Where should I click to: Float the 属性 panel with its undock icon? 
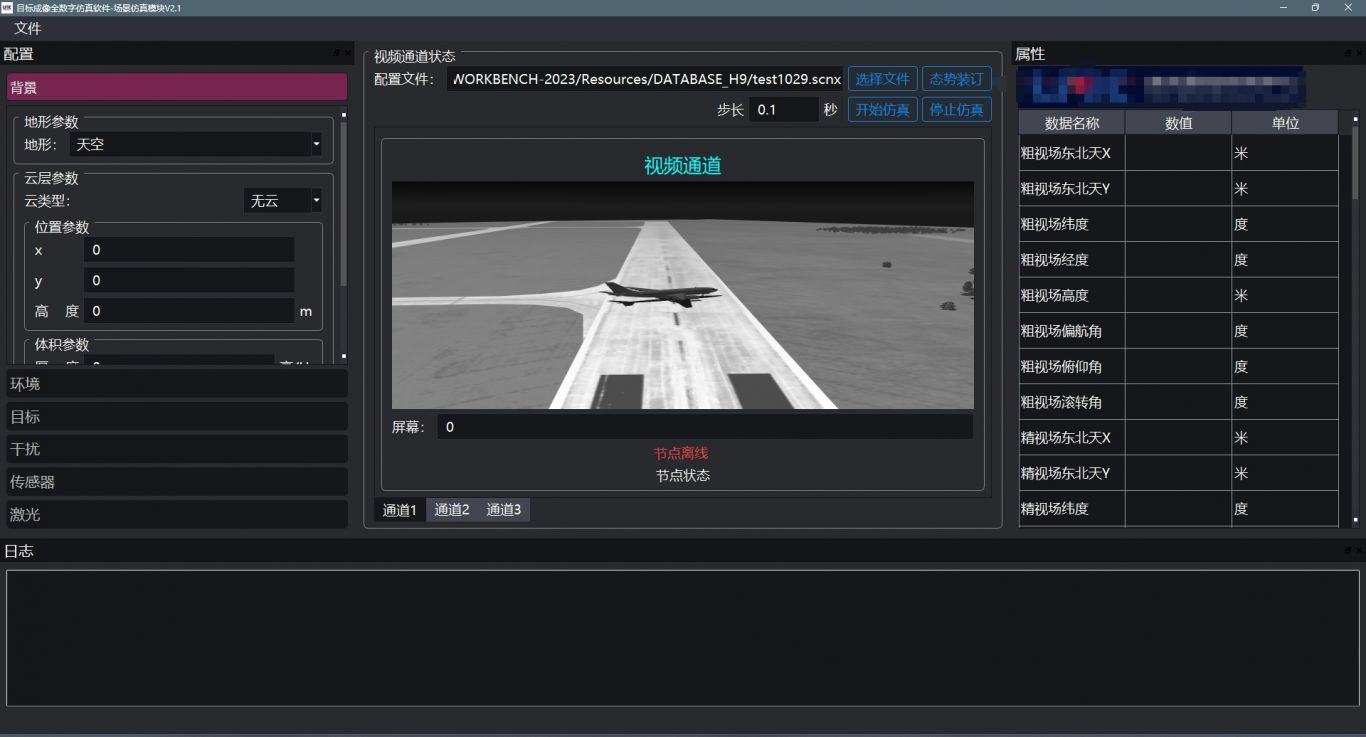click(1348, 53)
